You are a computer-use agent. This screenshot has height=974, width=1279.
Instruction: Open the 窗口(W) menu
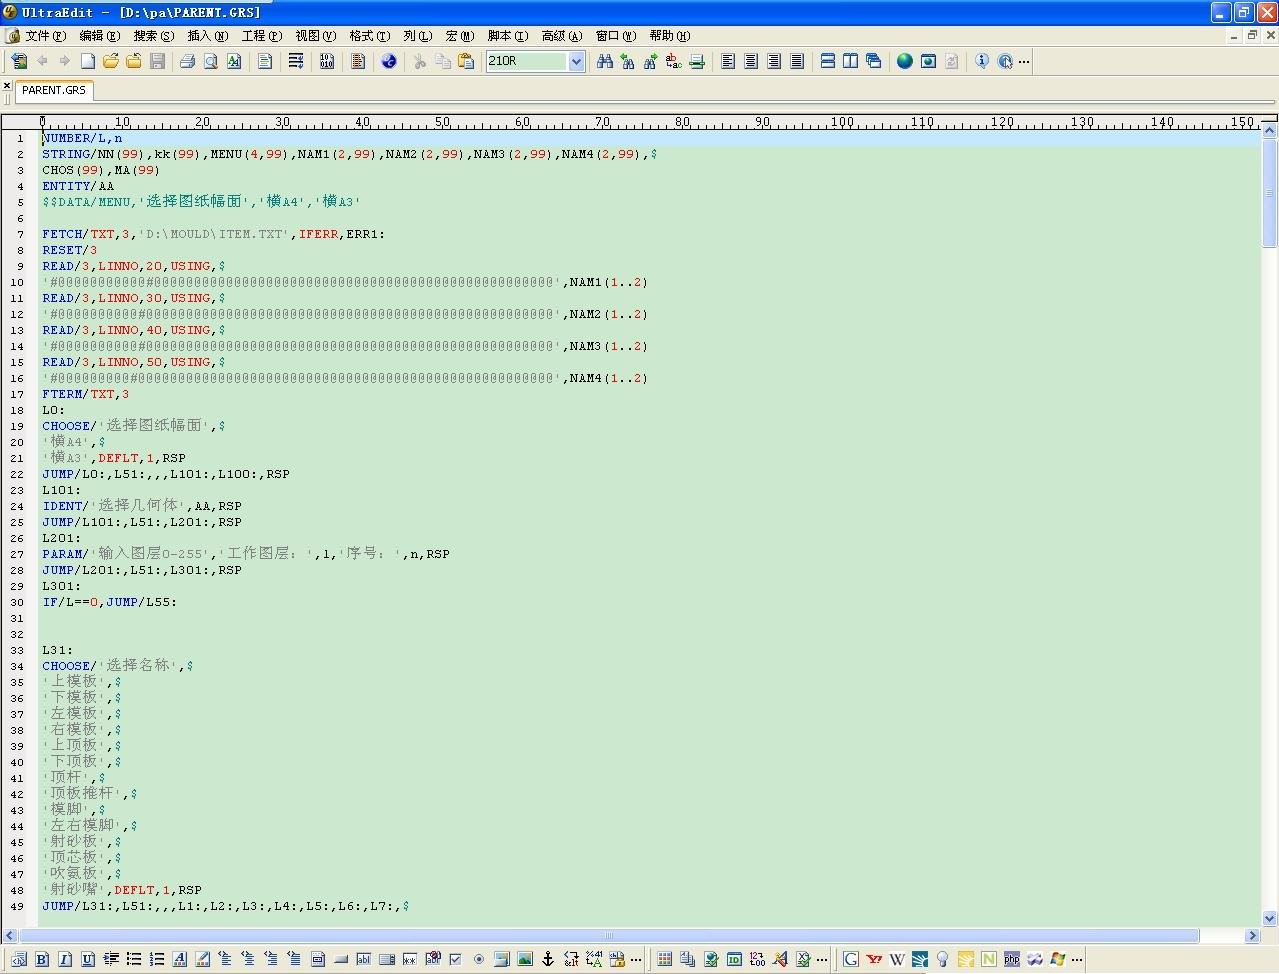tap(616, 36)
